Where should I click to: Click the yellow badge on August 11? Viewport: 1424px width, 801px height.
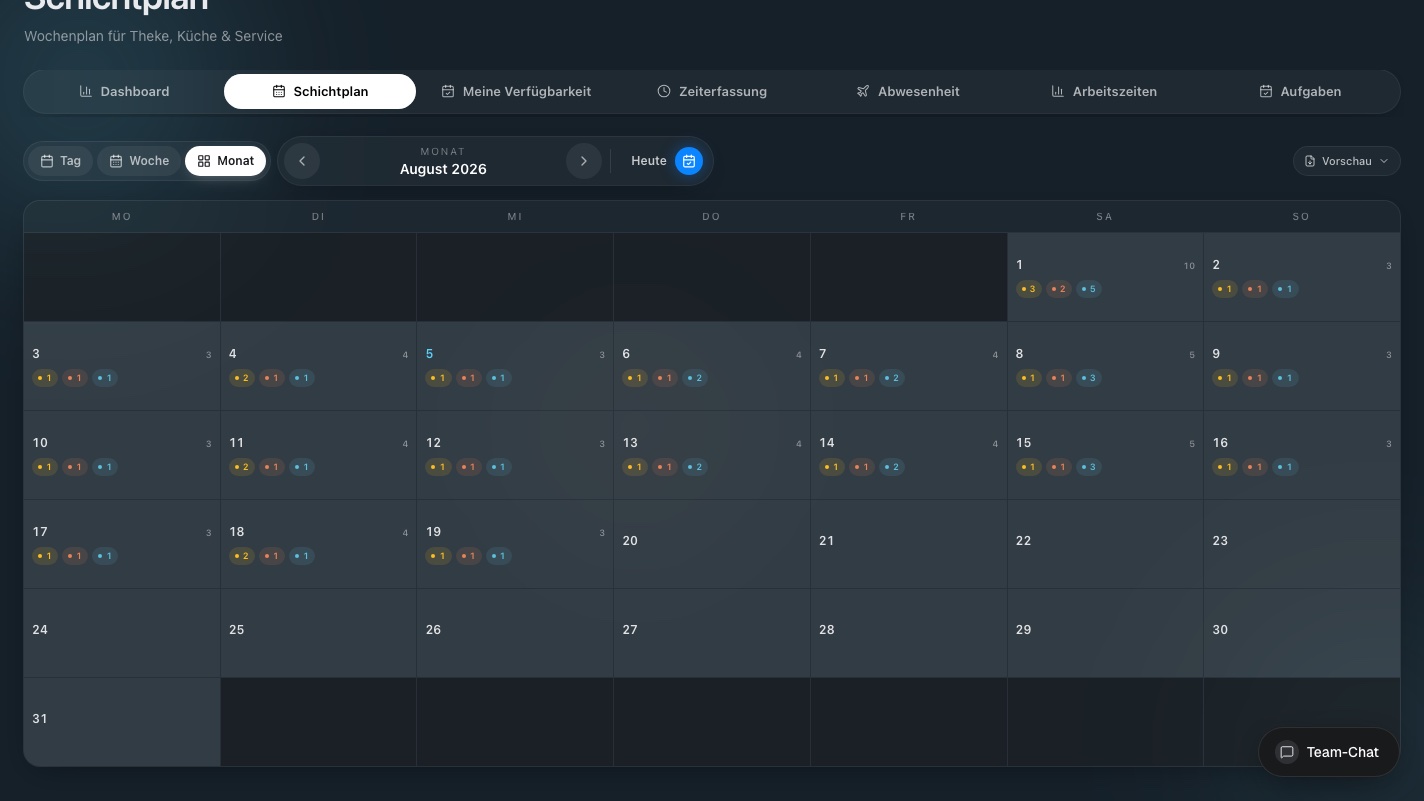point(241,467)
